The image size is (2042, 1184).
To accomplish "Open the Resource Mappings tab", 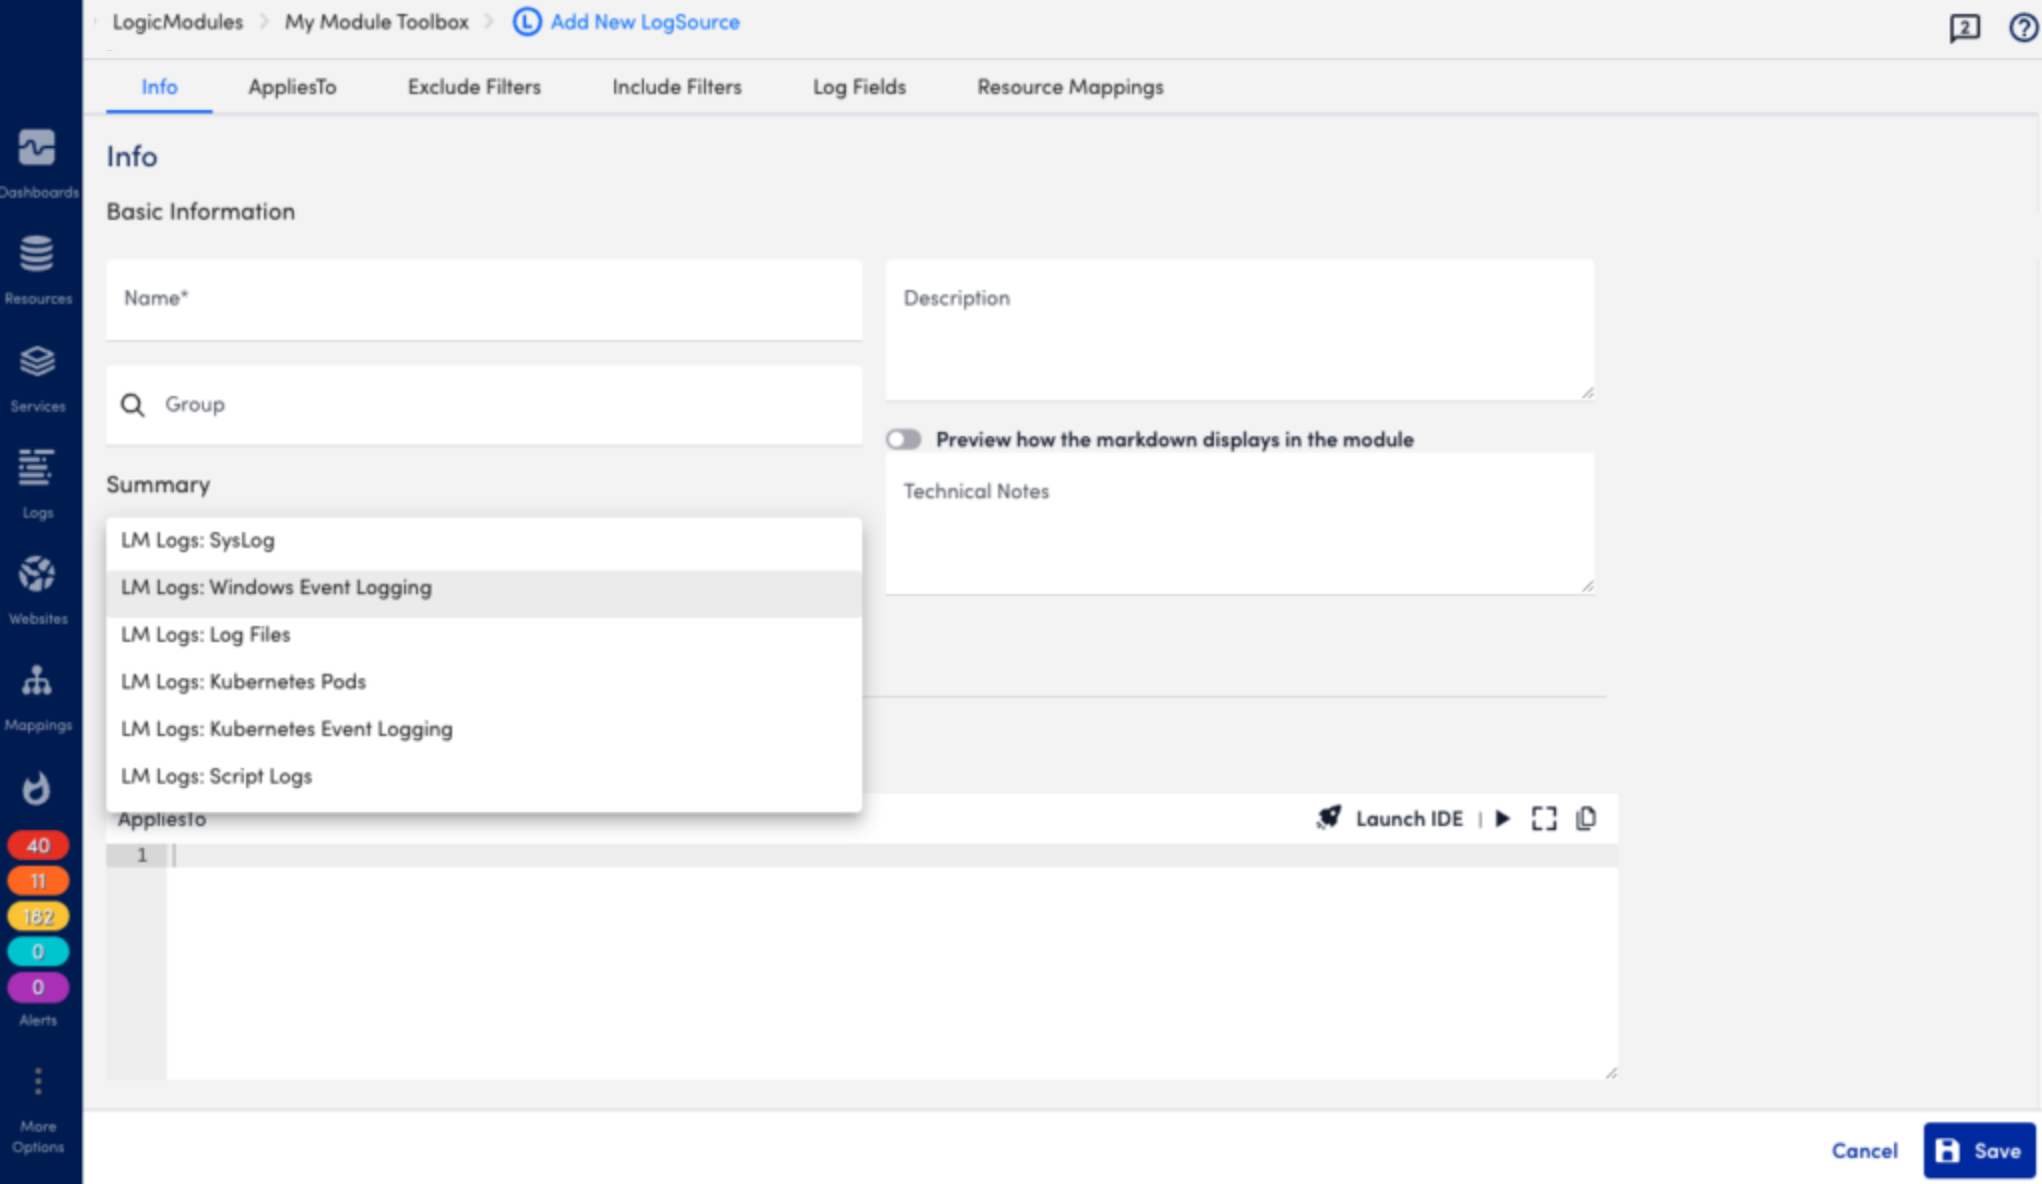I will point(1069,87).
